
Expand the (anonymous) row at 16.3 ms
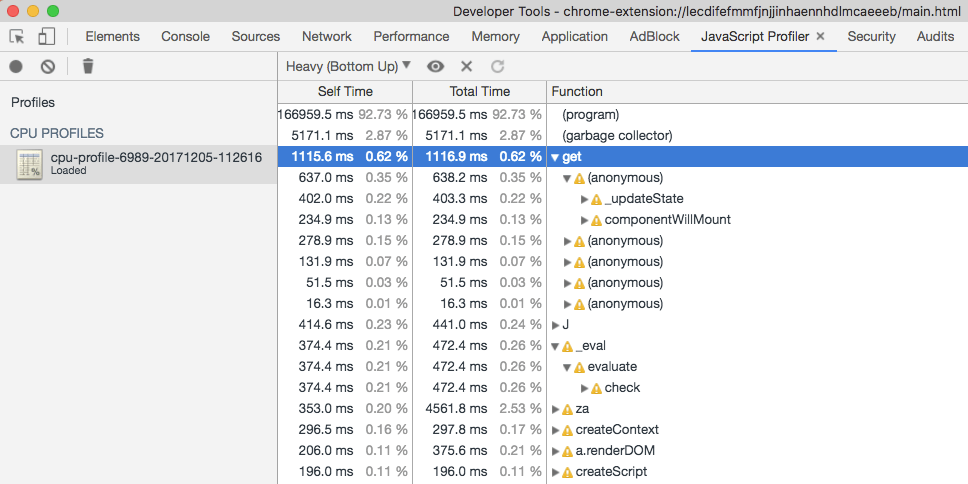pos(567,304)
